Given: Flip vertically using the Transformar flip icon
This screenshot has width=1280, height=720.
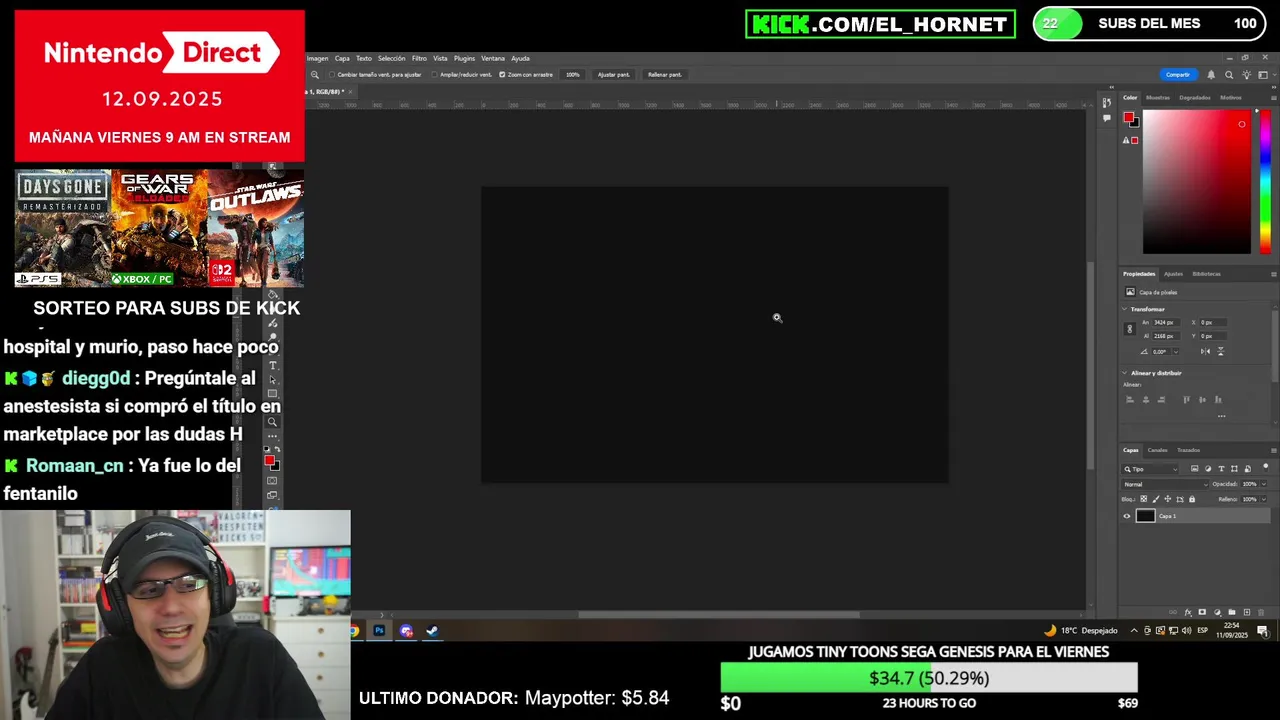Looking at the screenshot, I should coord(1221,352).
